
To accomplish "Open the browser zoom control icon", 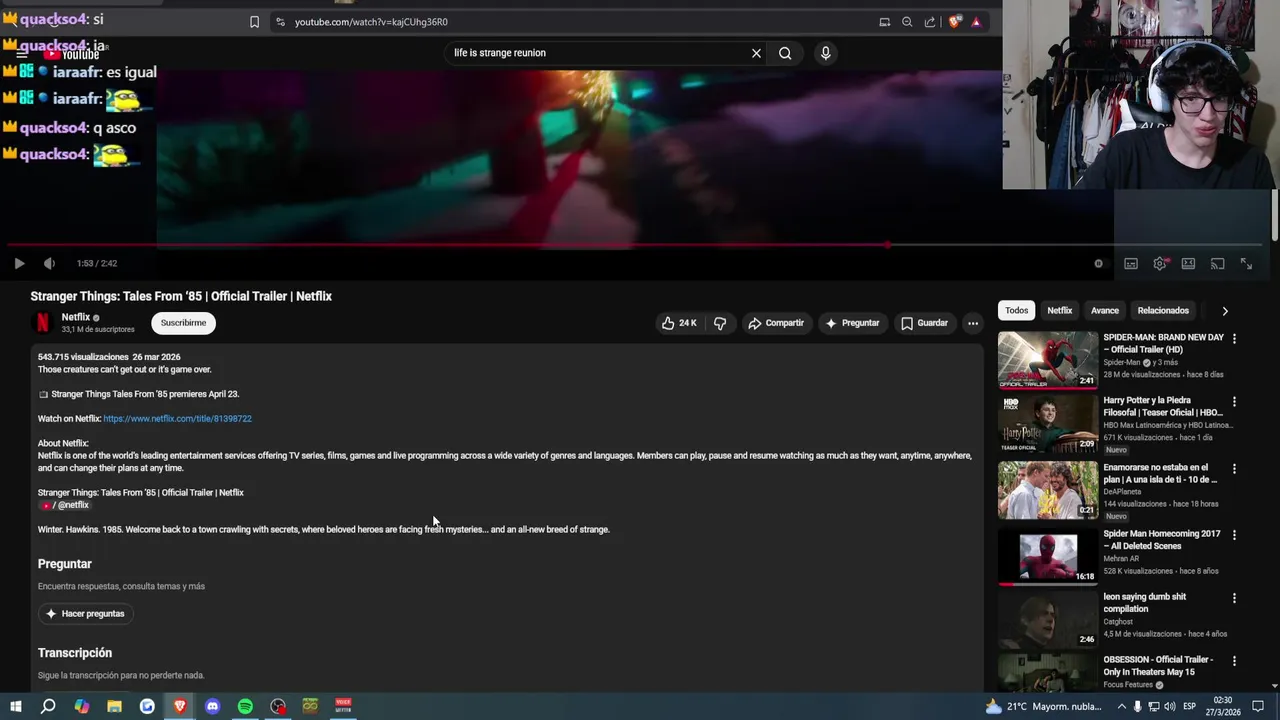I will 907,22.
